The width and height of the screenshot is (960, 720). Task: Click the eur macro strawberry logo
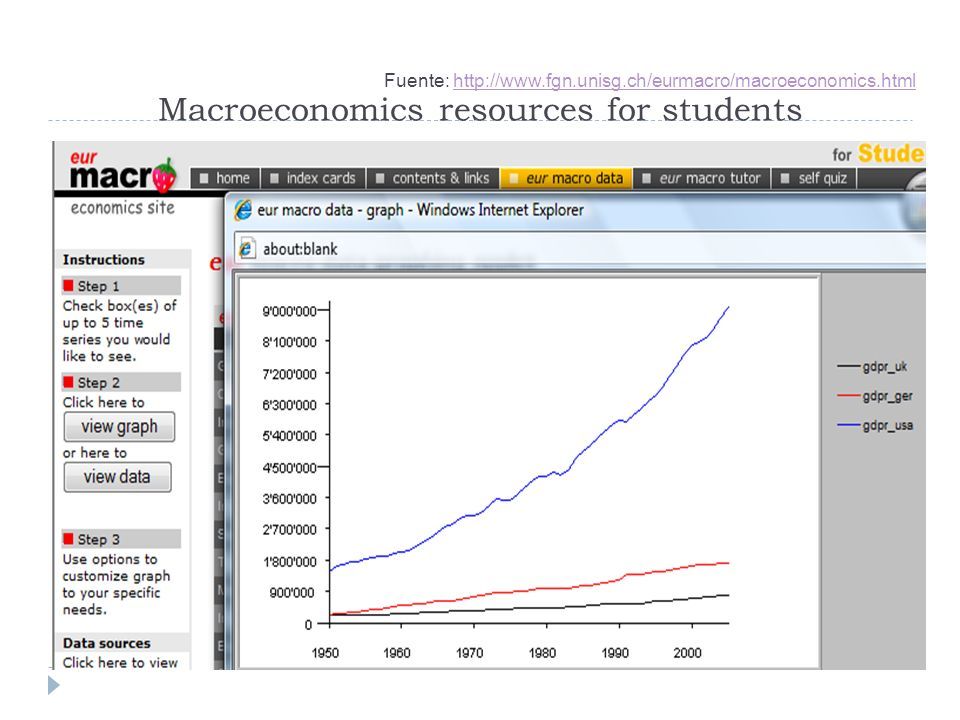(x=123, y=171)
